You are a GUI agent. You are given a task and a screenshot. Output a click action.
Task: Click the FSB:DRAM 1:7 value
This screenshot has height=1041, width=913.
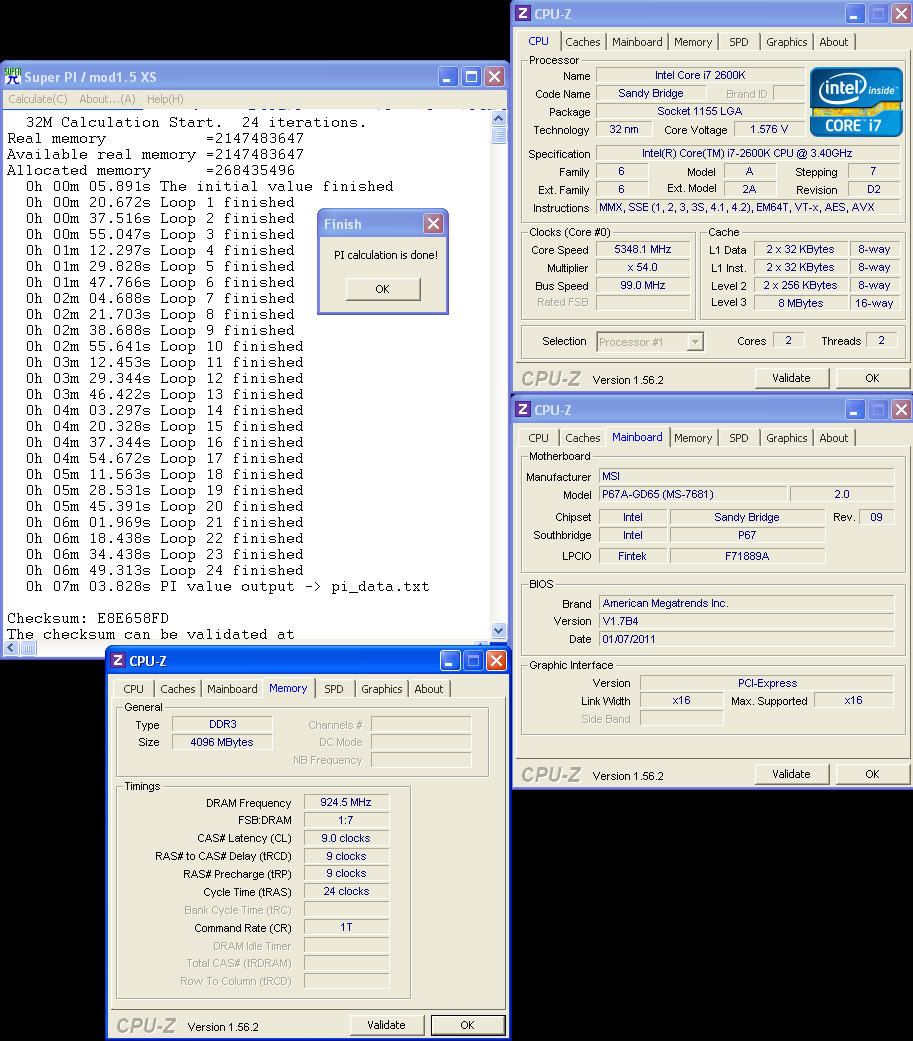(x=346, y=820)
